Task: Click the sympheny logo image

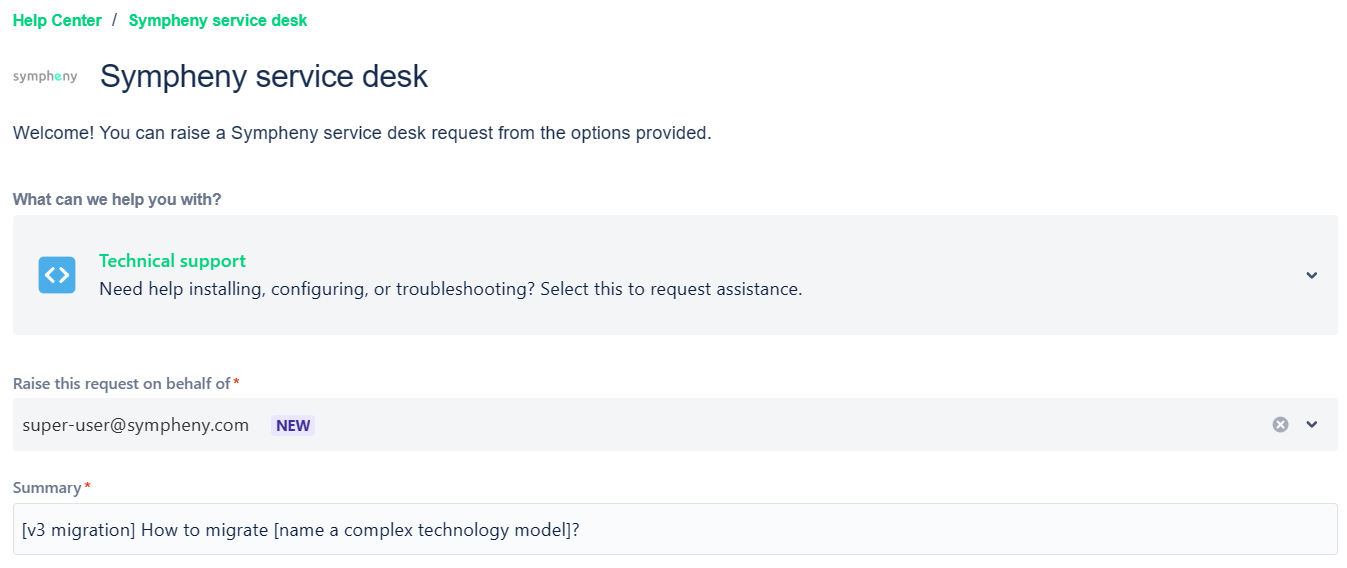Action: point(45,76)
